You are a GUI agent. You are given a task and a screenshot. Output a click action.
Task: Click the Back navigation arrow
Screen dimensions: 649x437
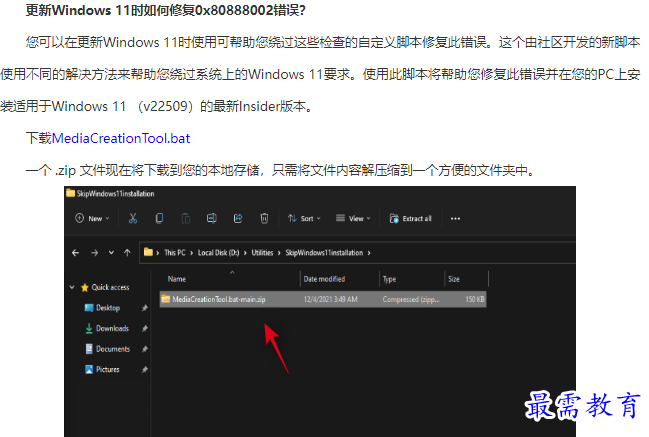coord(75,253)
